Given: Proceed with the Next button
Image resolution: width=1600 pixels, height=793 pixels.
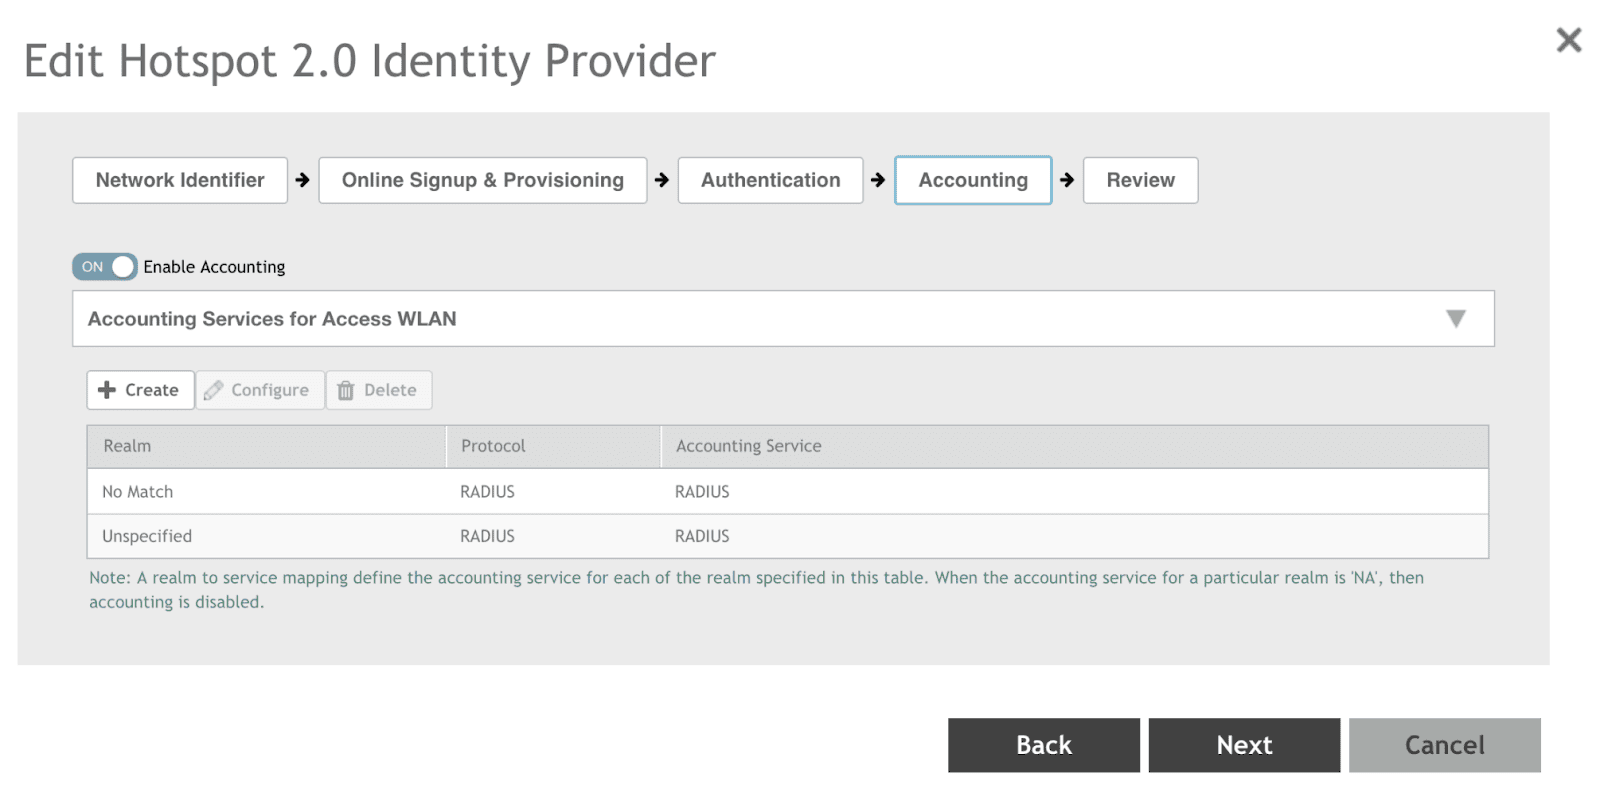Looking at the screenshot, I should coord(1244,745).
